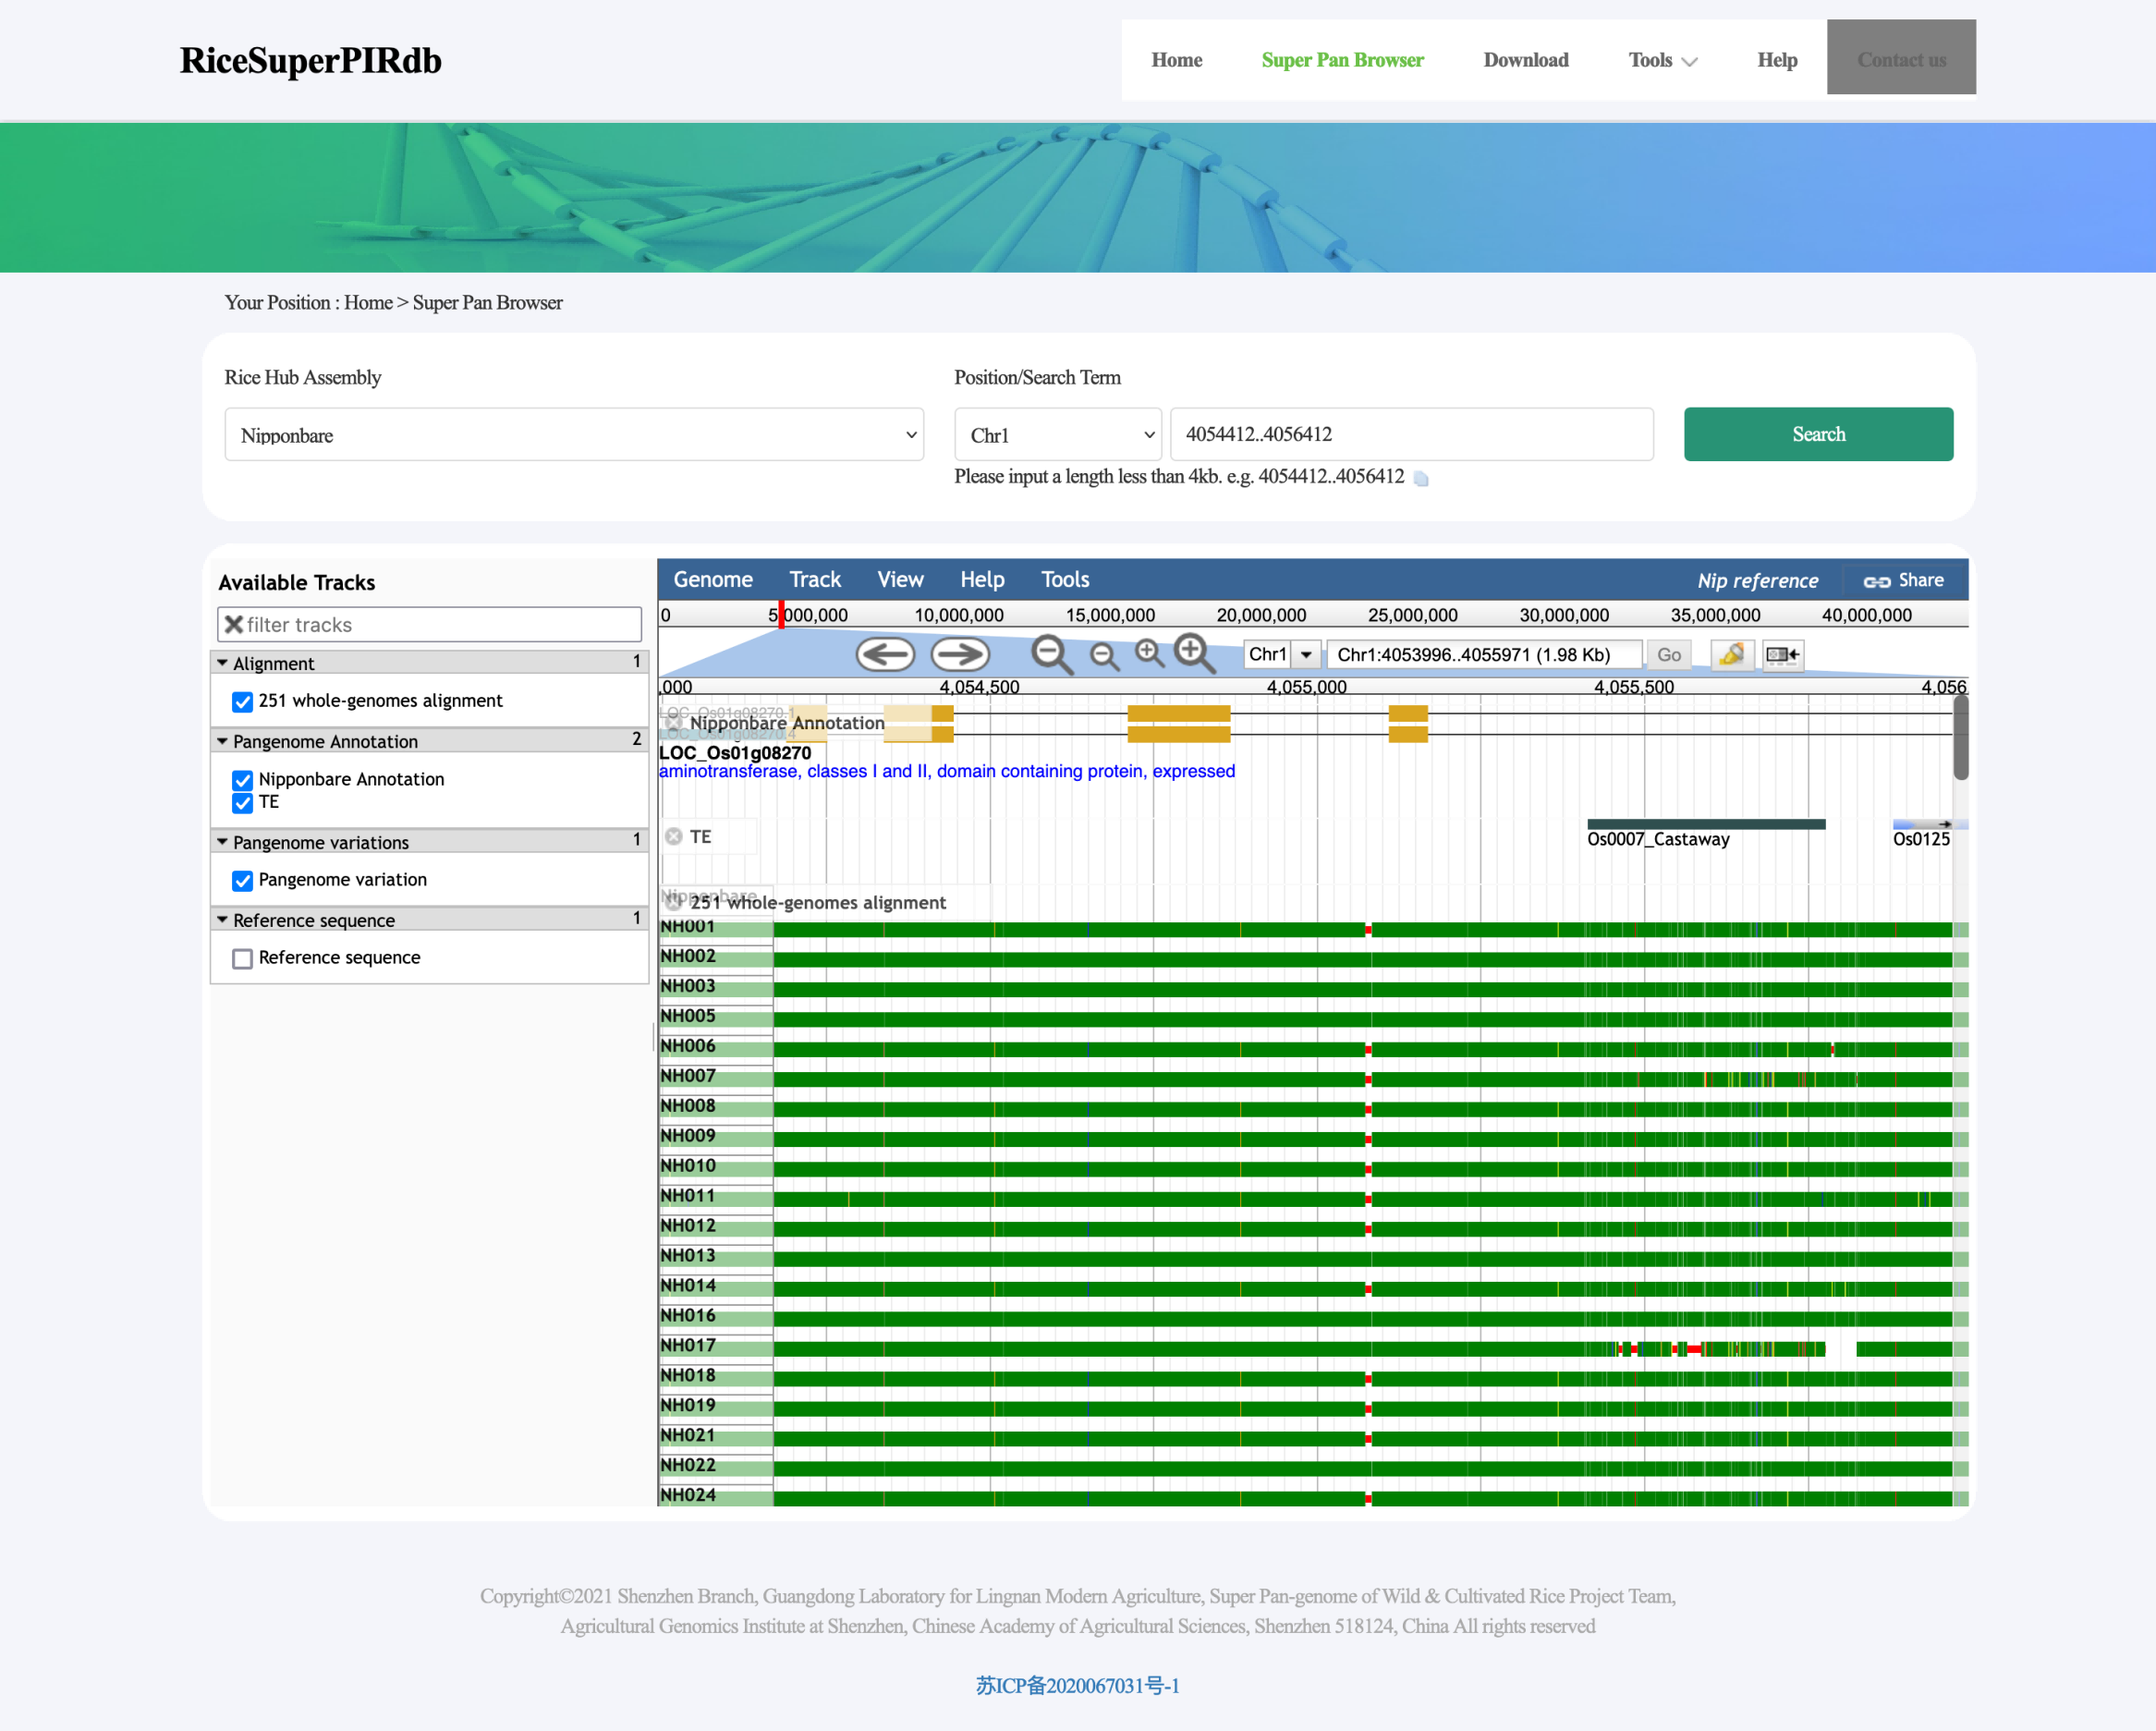
Task: Enable the Reference sequence checkbox
Action: pyautogui.click(x=242, y=959)
